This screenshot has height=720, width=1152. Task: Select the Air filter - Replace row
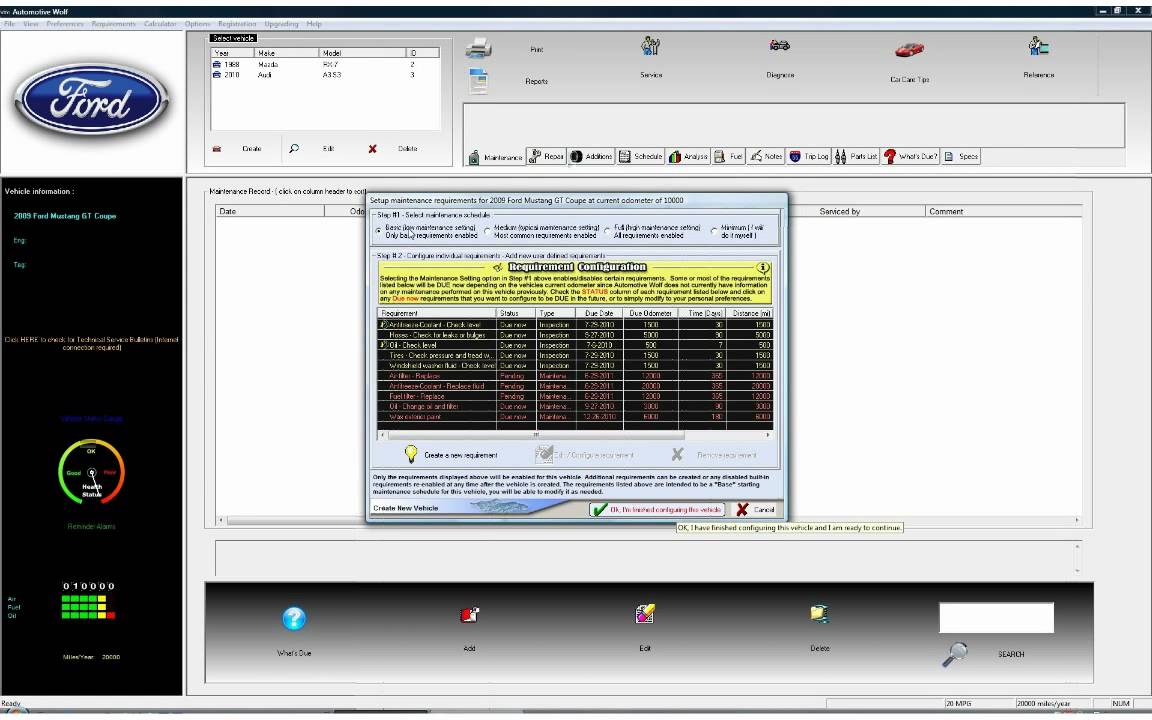click(x=575, y=375)
